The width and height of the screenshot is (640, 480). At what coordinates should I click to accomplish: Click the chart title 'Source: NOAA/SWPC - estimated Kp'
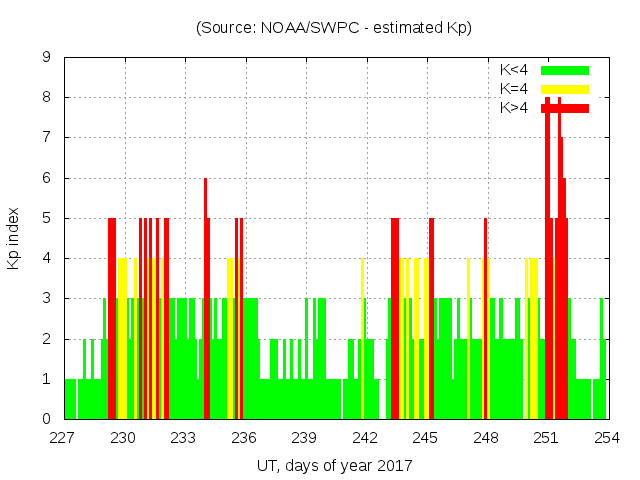point(333,28)
